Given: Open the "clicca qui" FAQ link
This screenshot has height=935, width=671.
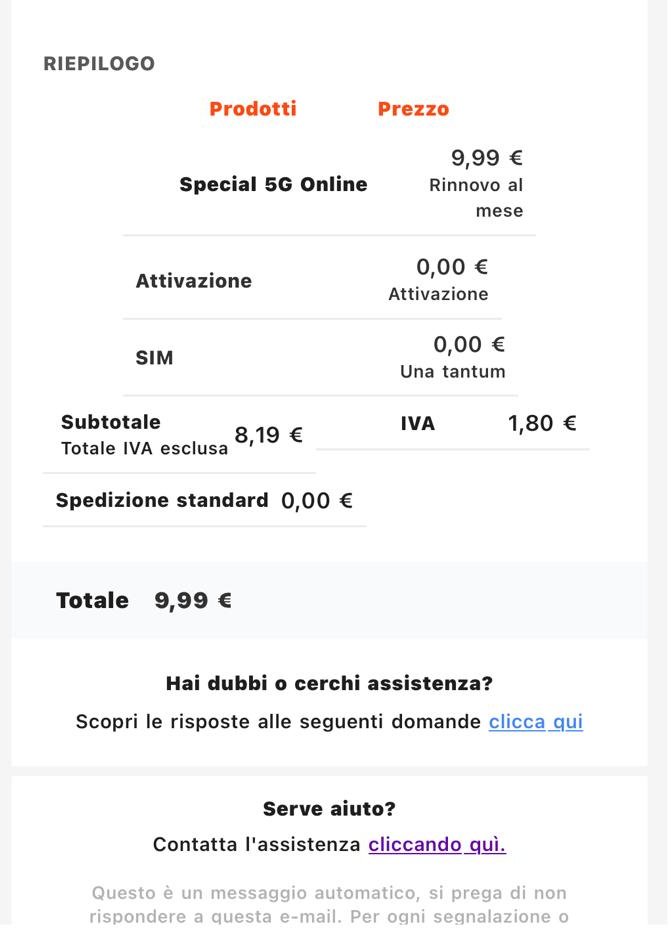Looking at the screenshot, I should [x=536, y=722].
